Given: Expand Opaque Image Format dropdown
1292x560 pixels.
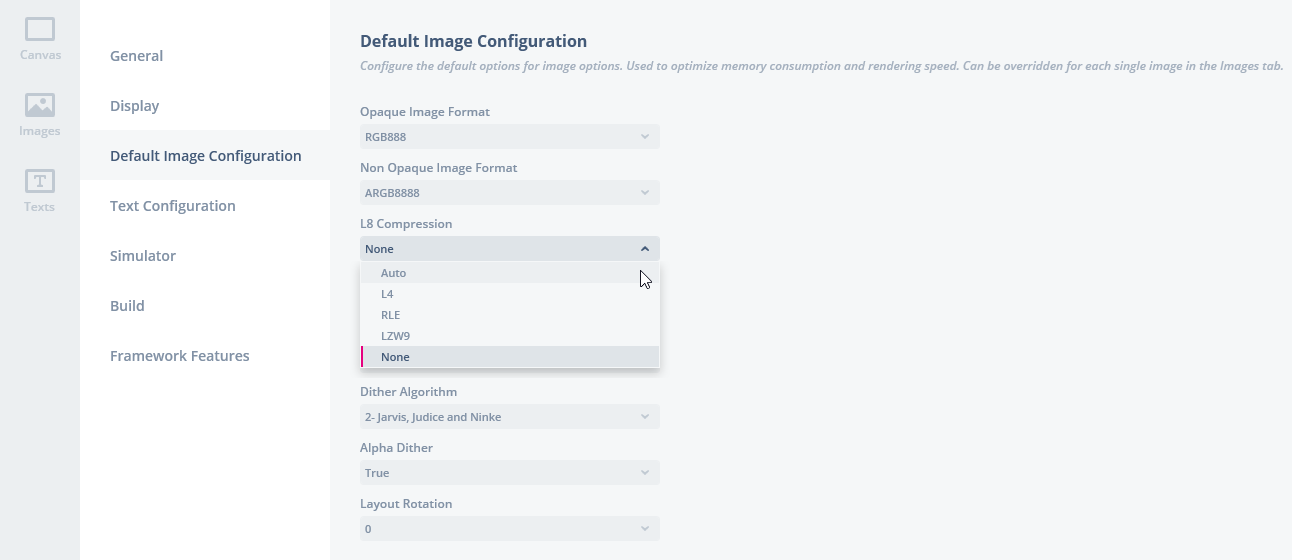Looking at the screenshot, I should (509, 137).
